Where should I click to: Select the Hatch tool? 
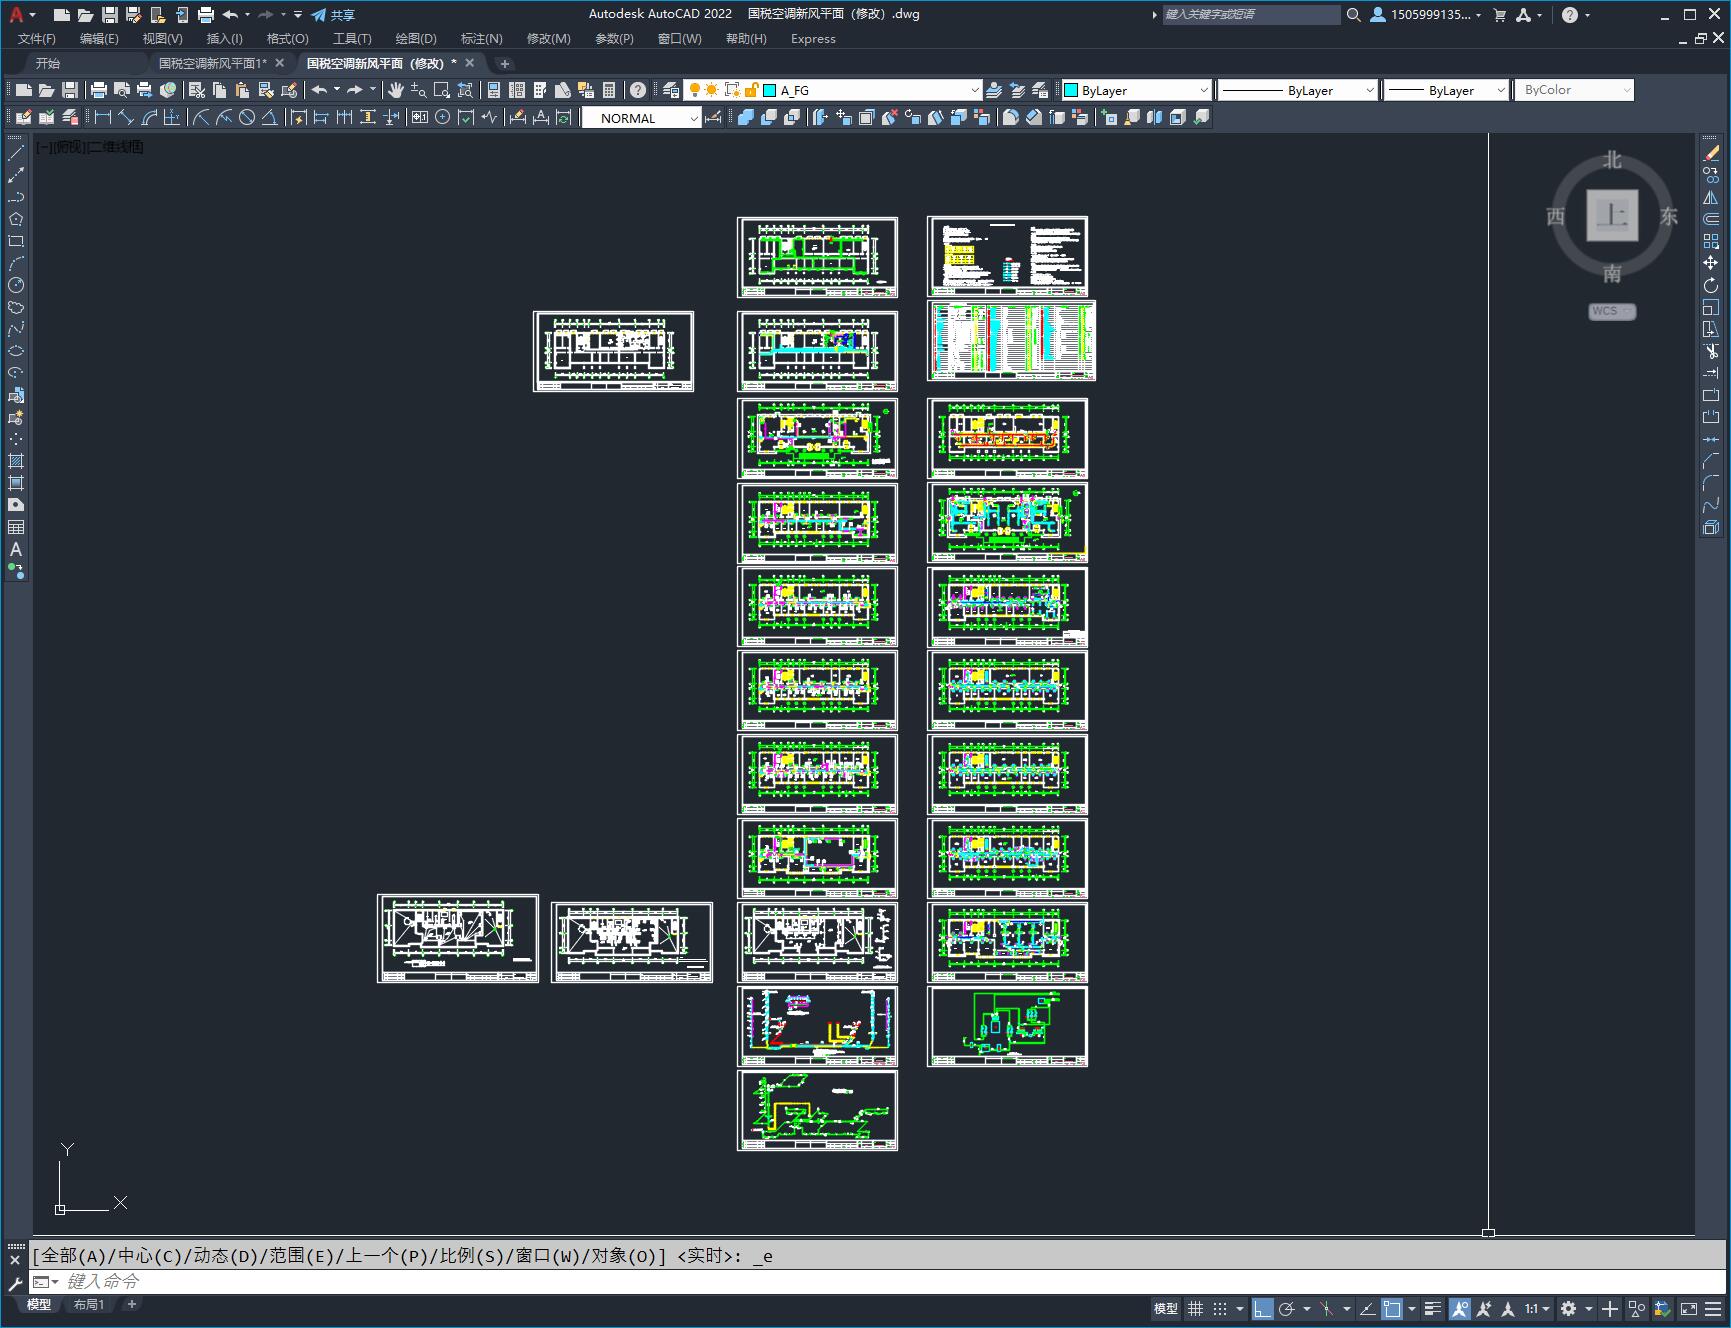16,461
